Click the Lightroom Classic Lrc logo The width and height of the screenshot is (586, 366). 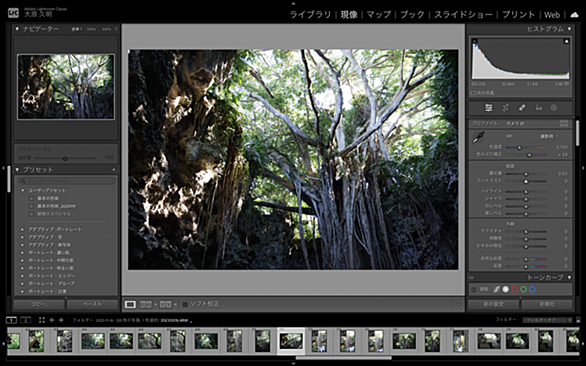13,13
